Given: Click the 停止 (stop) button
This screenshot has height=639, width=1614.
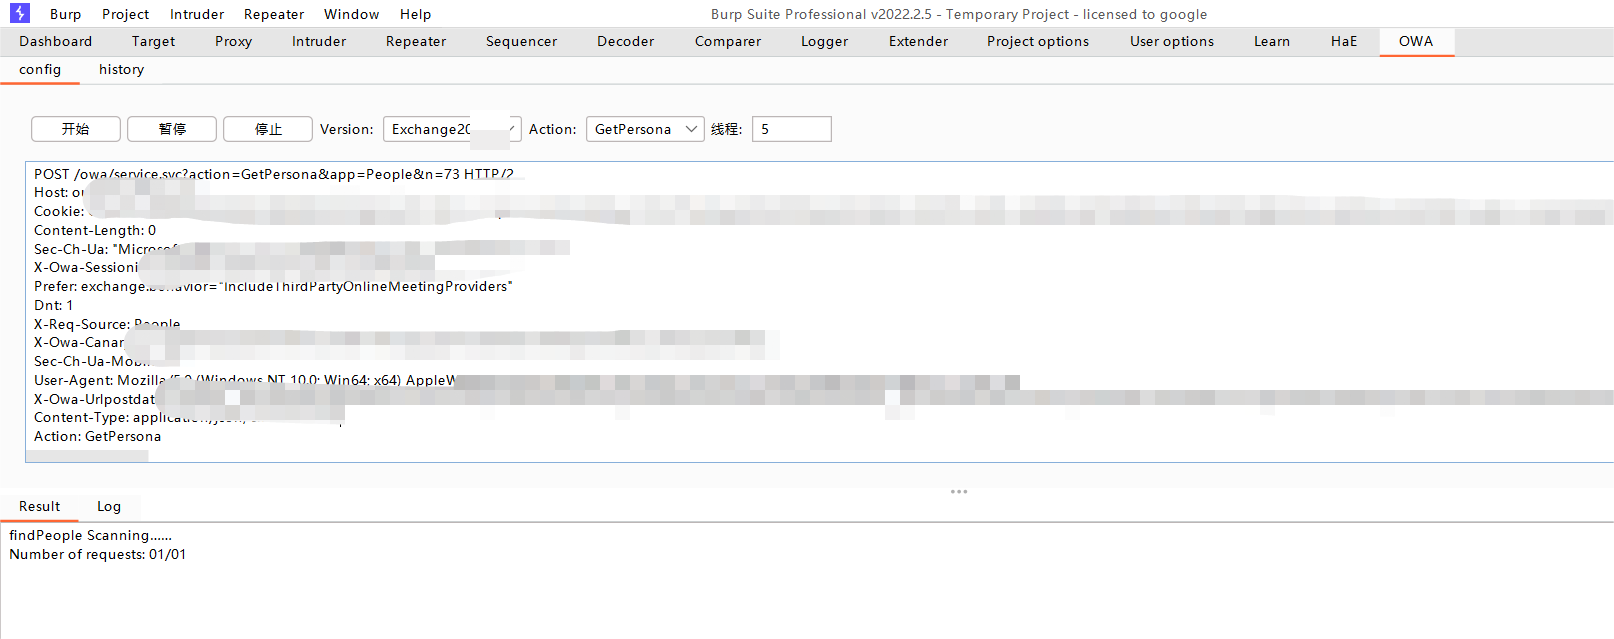Looking at the screenshot, I should click(268, 129).
